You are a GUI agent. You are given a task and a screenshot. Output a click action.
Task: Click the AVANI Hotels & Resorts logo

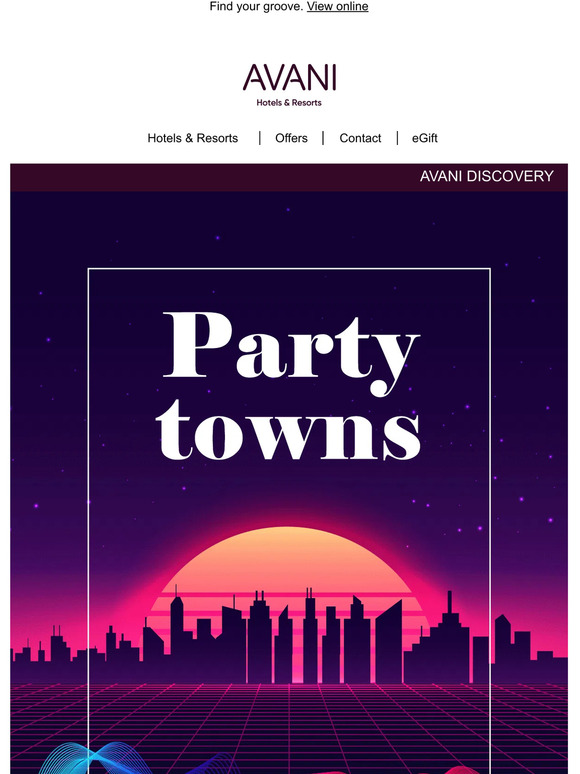[289, 85]
